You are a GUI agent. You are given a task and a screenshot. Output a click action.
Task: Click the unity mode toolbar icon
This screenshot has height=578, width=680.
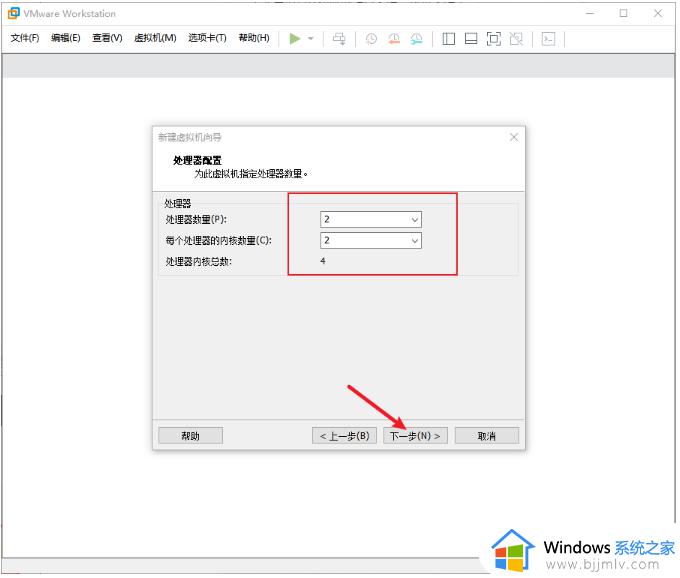click(516, 39)
